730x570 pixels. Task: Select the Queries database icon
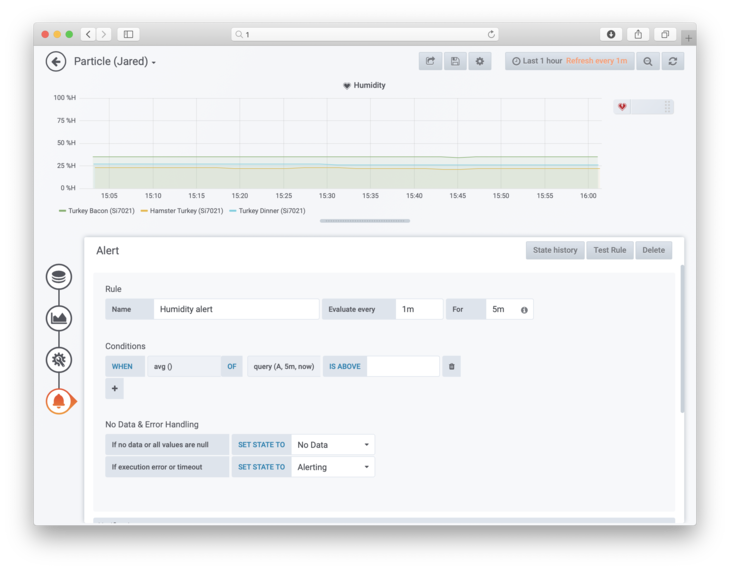coord(59,276)
